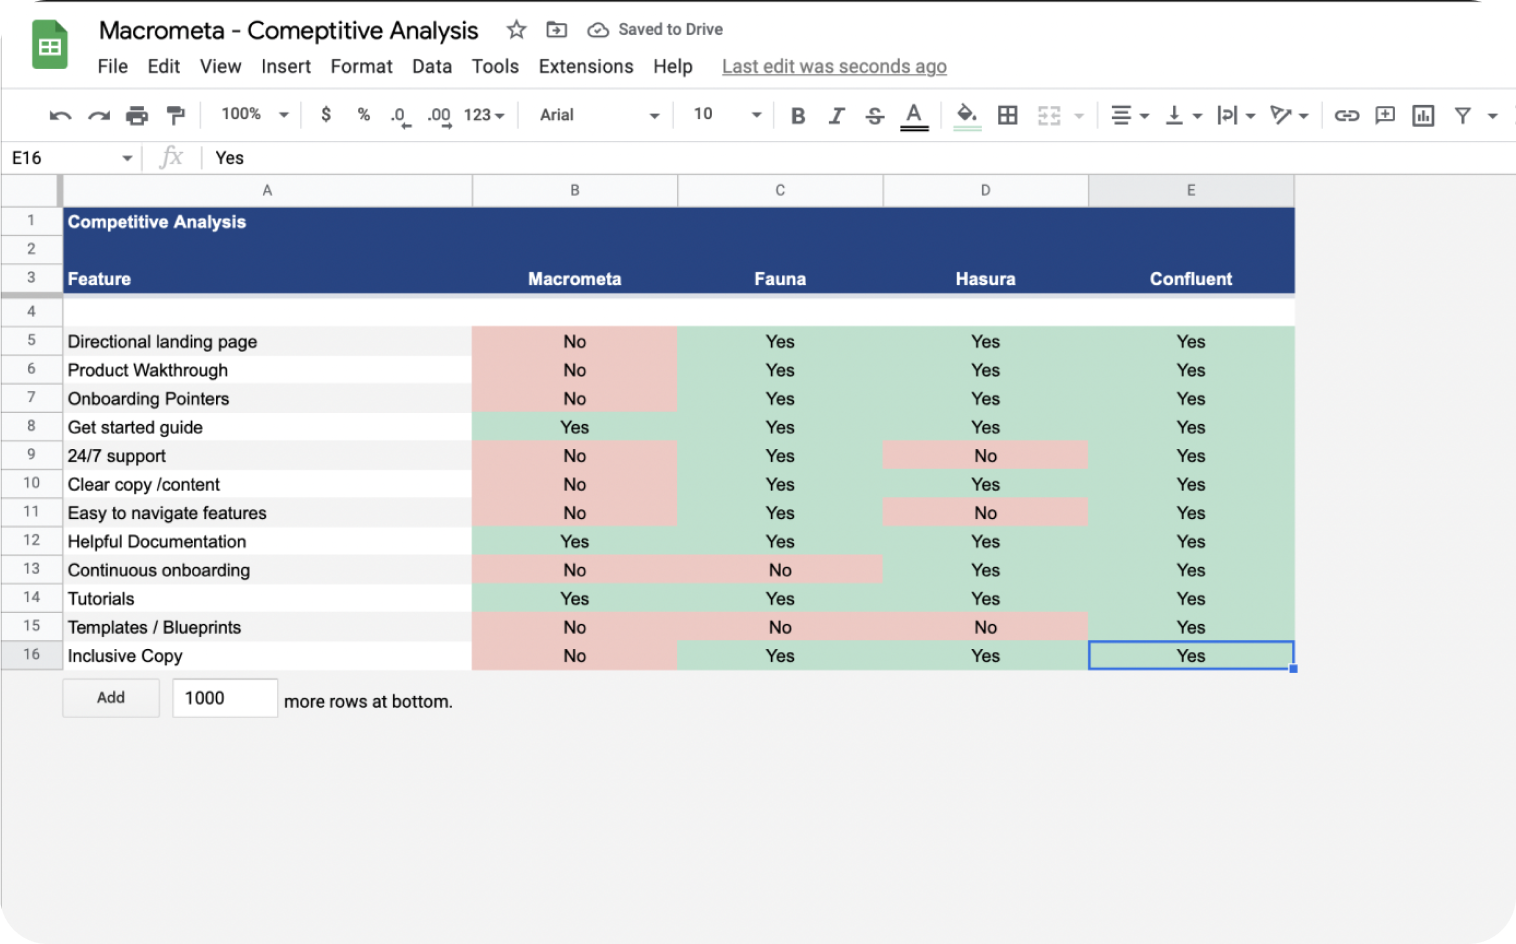This screenshot has width=1516, height=944.
Task: Open the 'Last edit was seconds ago' link
Action: coord(834,66)
